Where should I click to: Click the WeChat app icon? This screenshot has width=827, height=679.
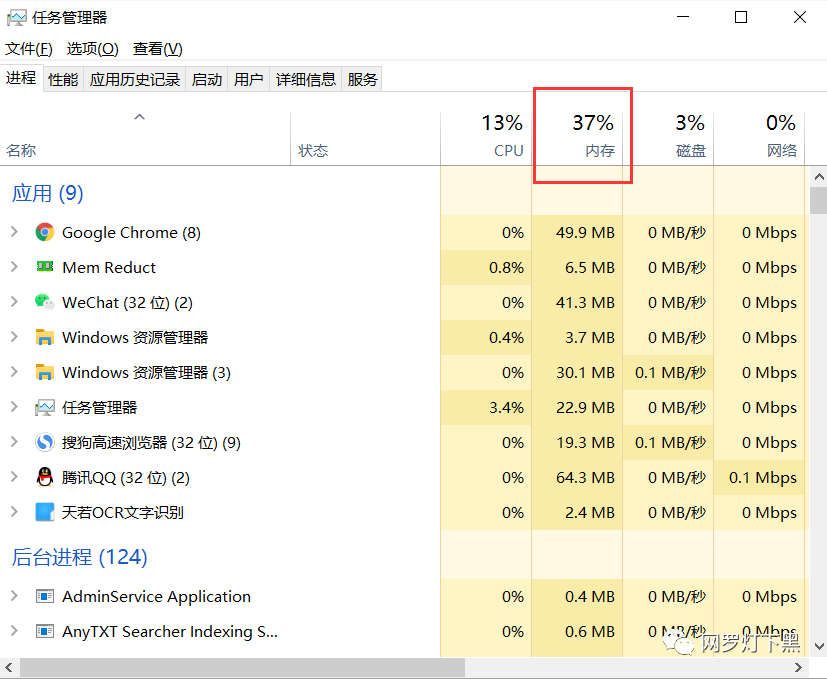click(45, 302)
